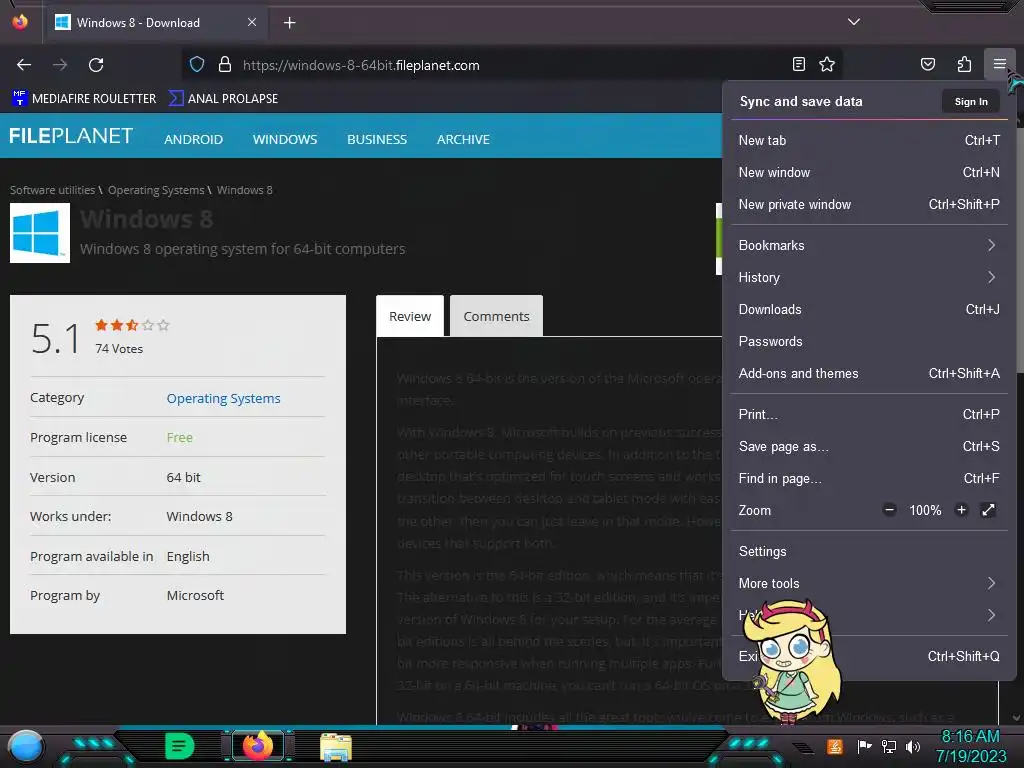This screenshot has width=1024, height=768.
Task: Choose Print… in the menu
Action: pos(869,415)
